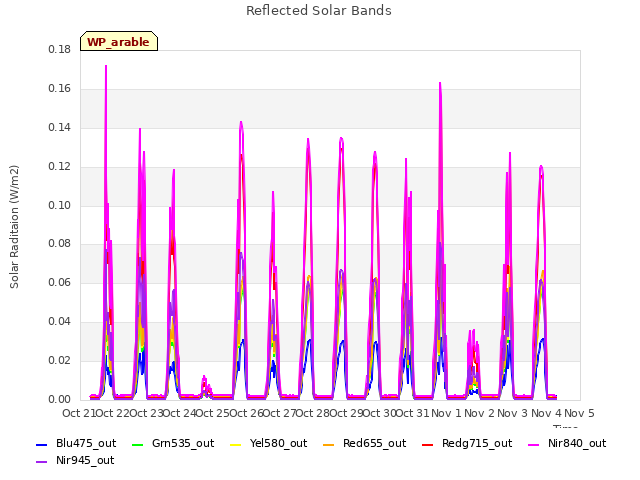Click the Nov 5 x-axis date label
This screenshot has width=640, height=480.
pos(579,413)
